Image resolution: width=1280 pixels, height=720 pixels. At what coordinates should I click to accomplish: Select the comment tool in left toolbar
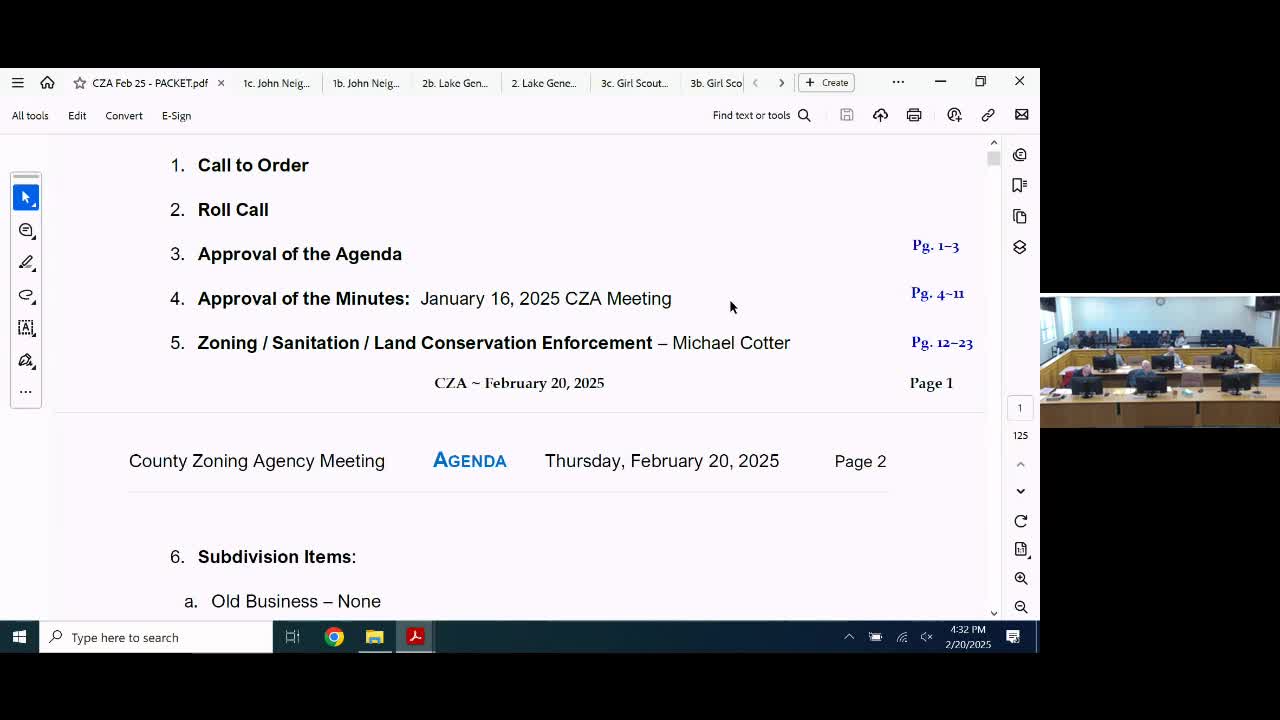26,231
